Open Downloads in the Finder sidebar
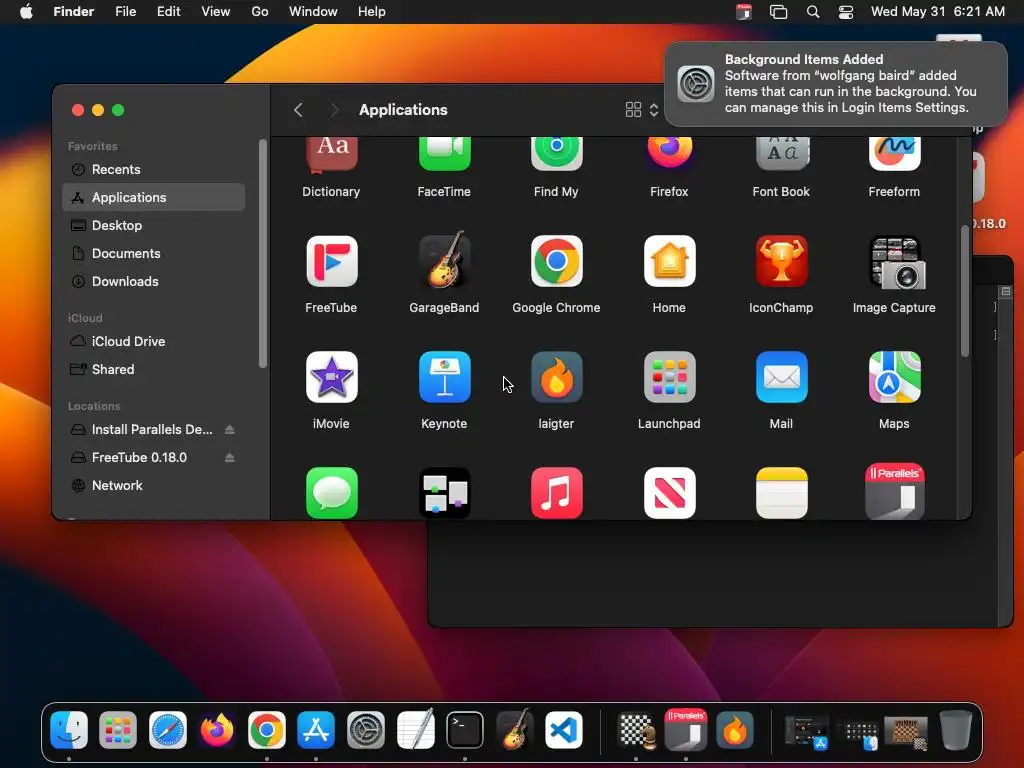Image resolution: width=1024 pixels, height=768 pixels. click(x=153, y=281)
